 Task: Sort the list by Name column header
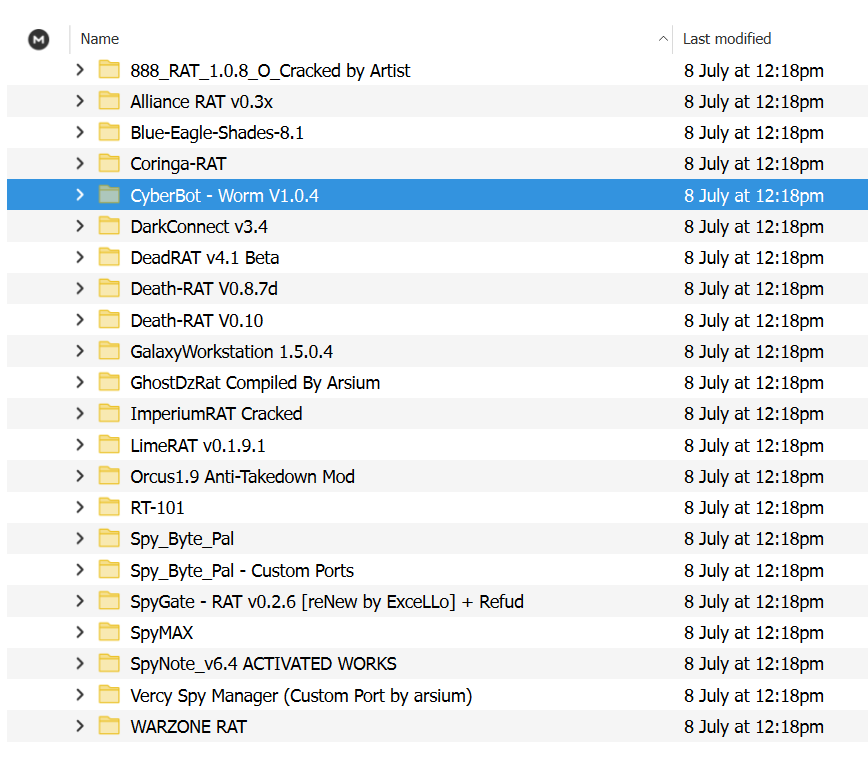[100, 39]
